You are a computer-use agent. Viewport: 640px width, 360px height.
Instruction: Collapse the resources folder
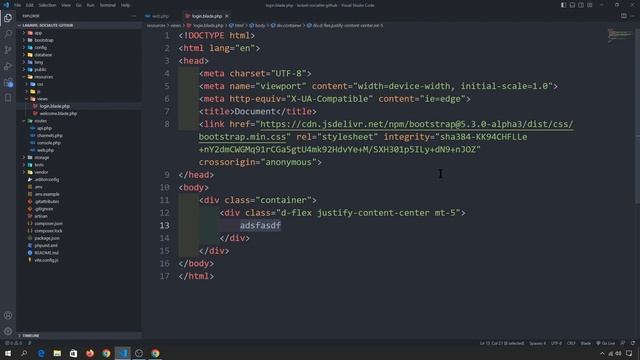(43, 77)
